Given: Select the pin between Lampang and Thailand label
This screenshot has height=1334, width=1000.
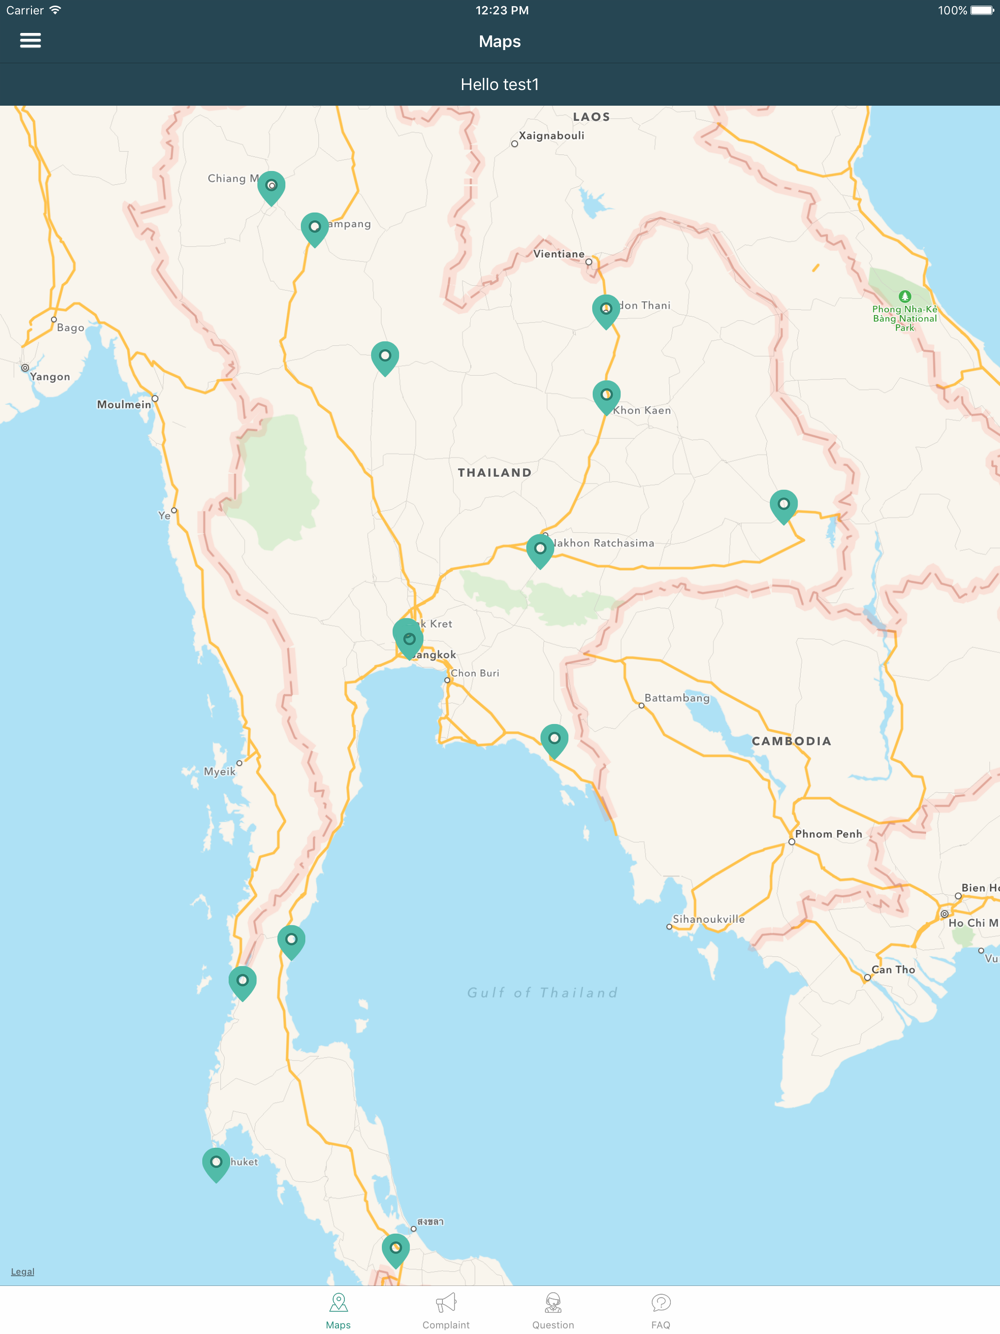Looking at the screenshot, I should pyautogui.click(x=385, y=359).
